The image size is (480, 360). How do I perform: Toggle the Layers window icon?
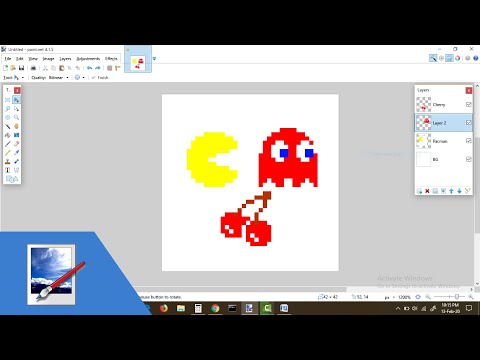coord(449,58)
